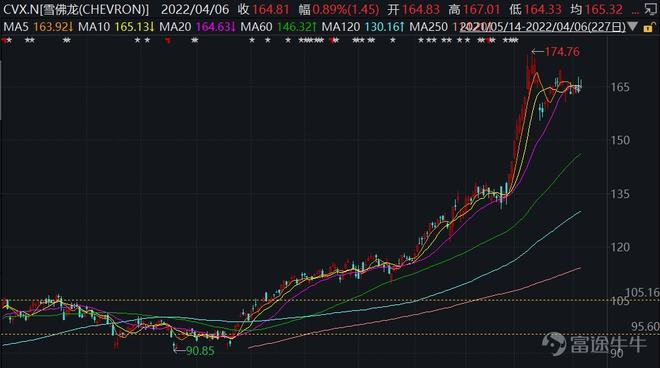Screen dimensions: 660x368
Task: Click the red event flag at far left
Action: tap(4, 40)
